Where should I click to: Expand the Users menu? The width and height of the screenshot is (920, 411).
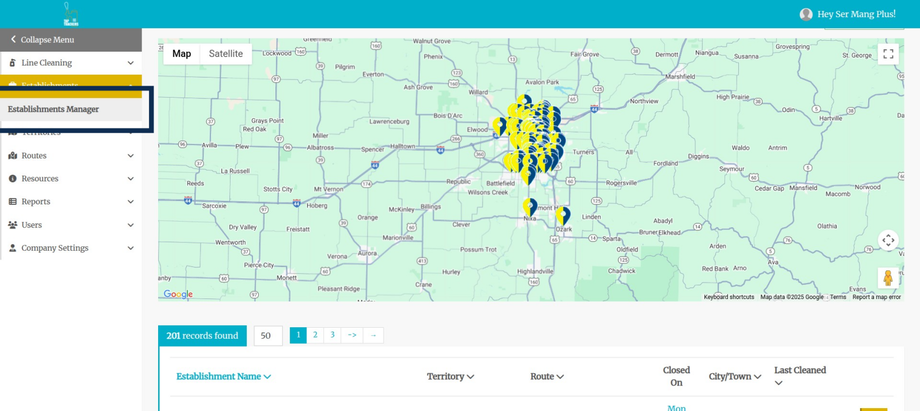(130, 225)
